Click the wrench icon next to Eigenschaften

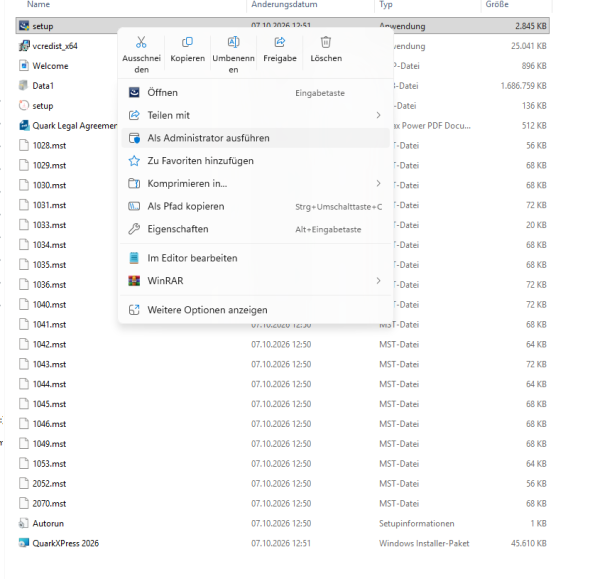134,229
